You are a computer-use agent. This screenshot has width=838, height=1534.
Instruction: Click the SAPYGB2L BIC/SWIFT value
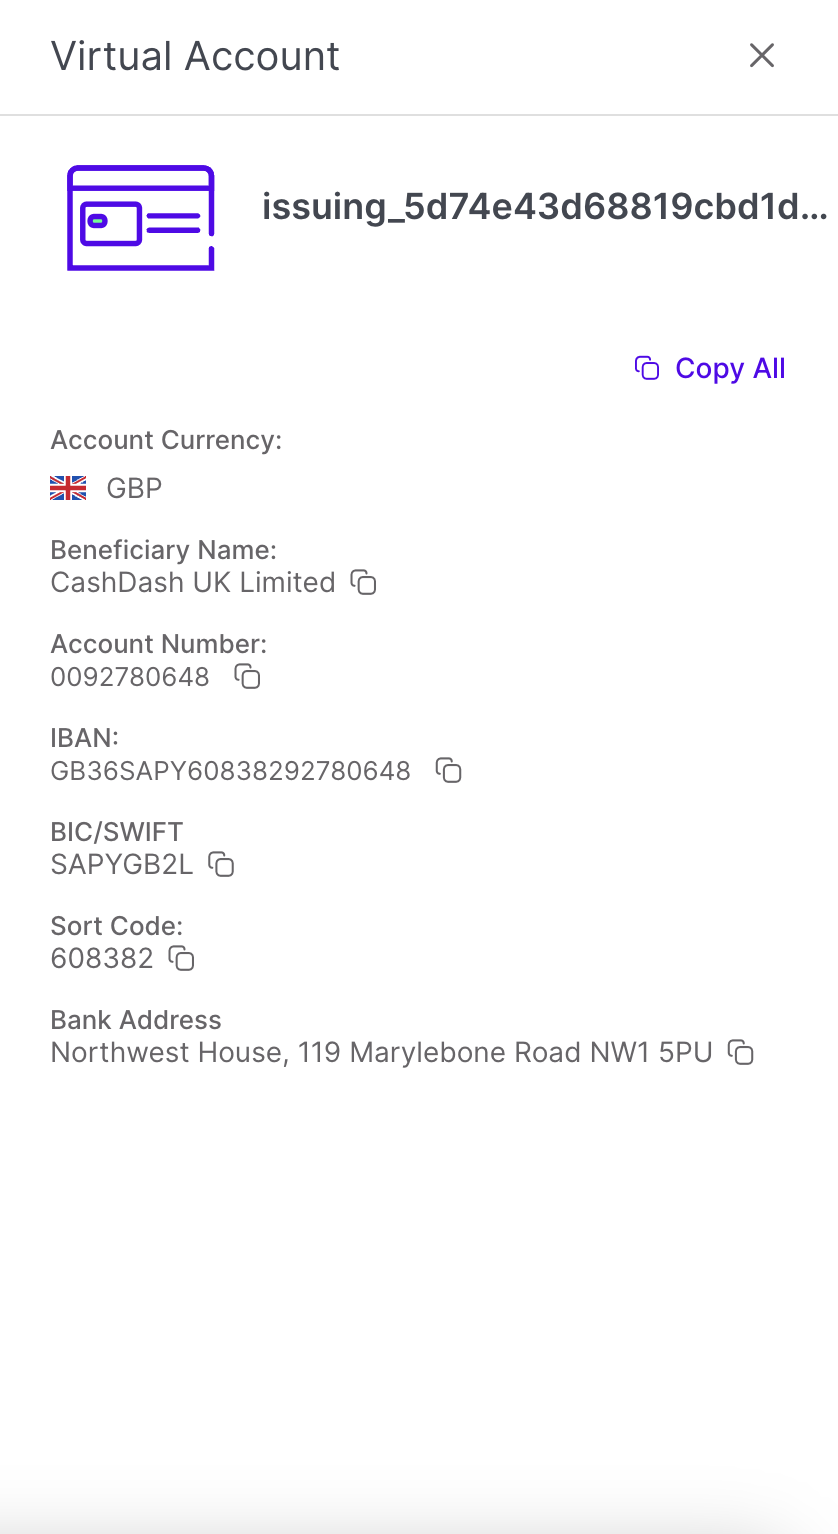click(121, 864)
